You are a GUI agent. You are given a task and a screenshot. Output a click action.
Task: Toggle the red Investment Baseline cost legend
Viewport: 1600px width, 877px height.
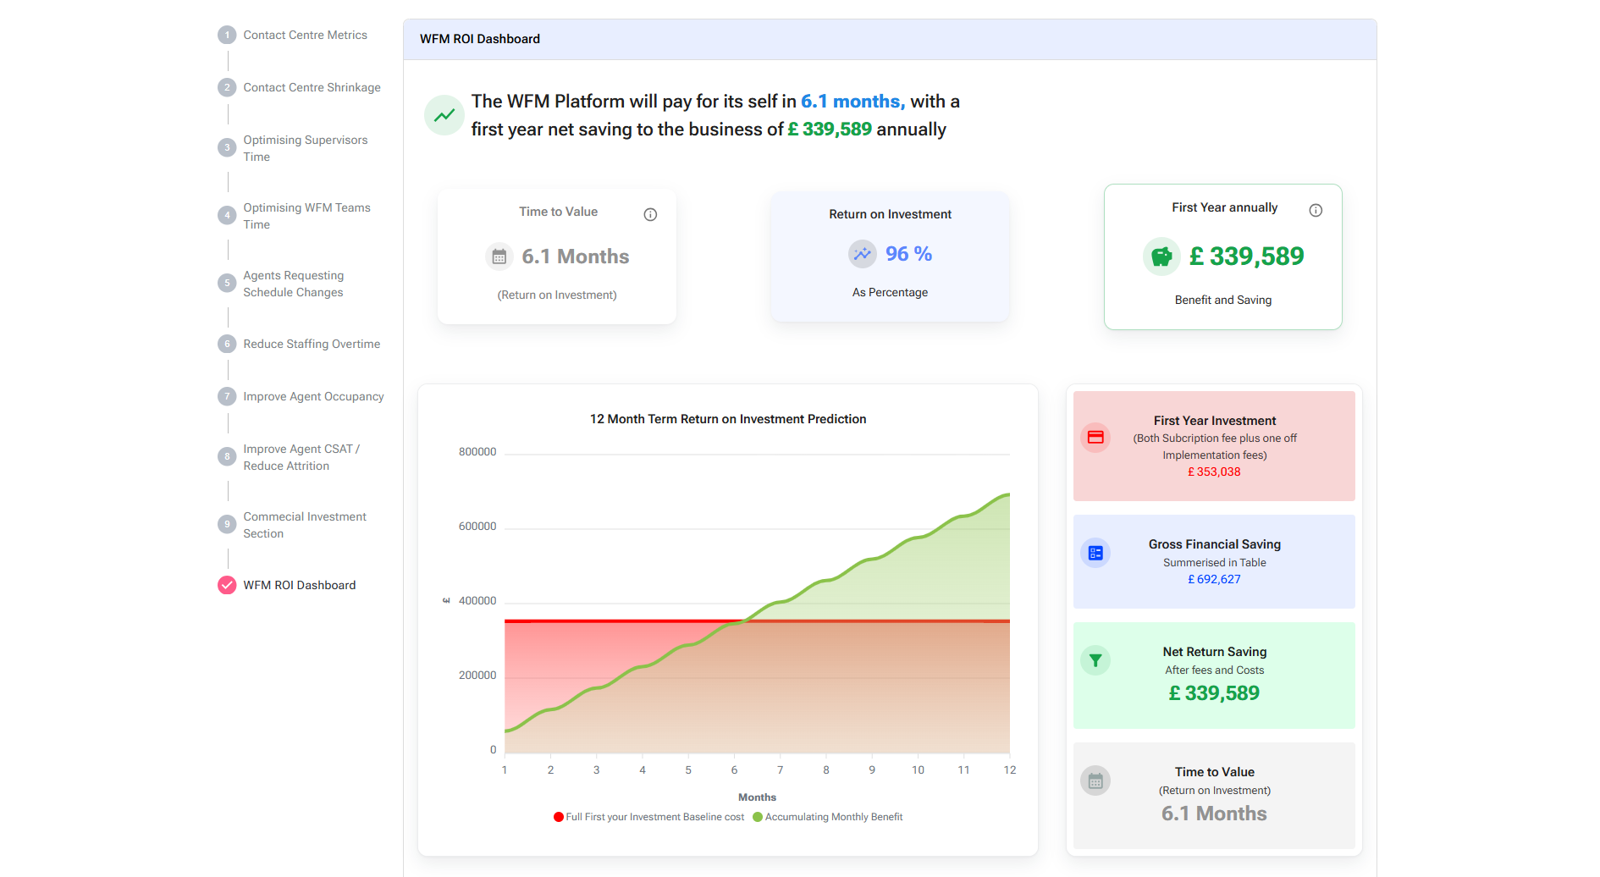point(649,817)
